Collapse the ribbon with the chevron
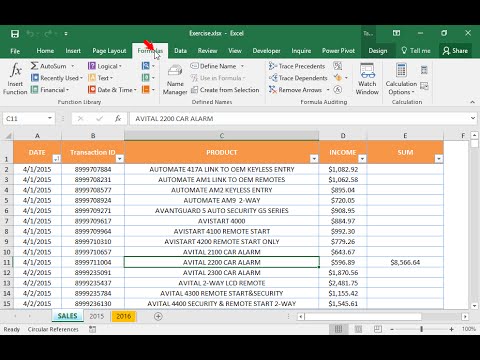The height and width of the screenshot is (360, 480). [472, 102]
